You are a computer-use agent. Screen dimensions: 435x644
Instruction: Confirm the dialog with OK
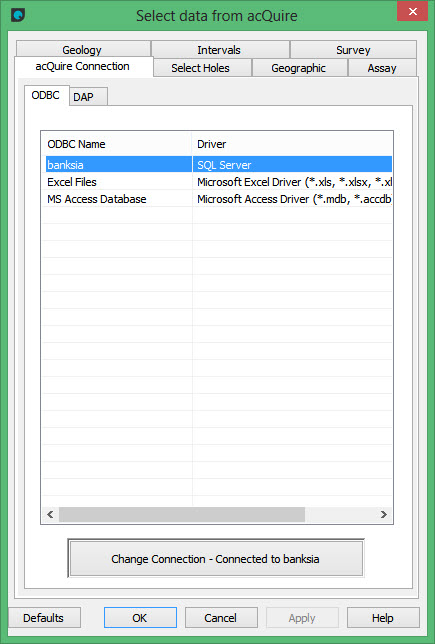[x=140, y=618]
